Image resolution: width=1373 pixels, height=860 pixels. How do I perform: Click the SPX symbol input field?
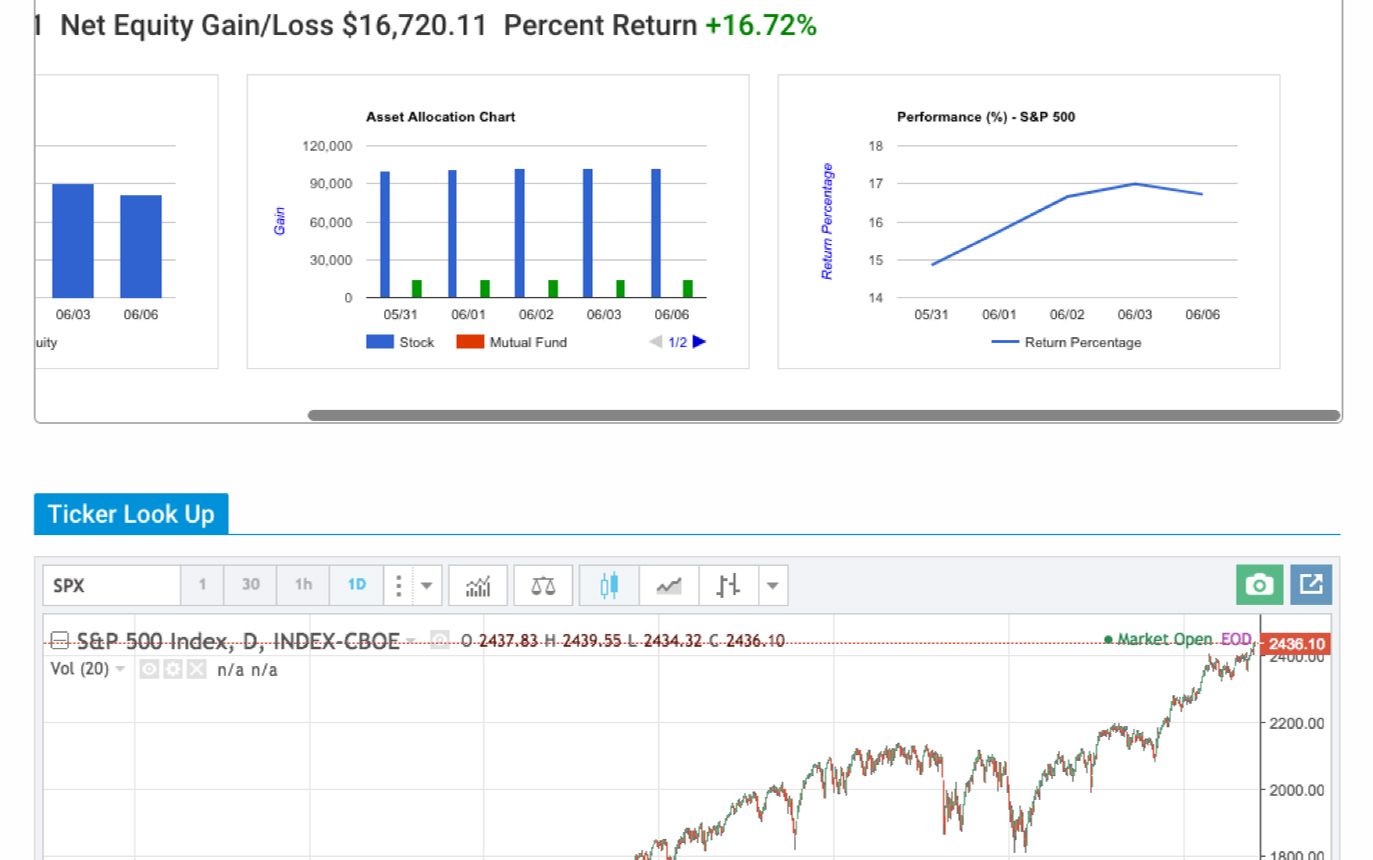coord(112,586)
